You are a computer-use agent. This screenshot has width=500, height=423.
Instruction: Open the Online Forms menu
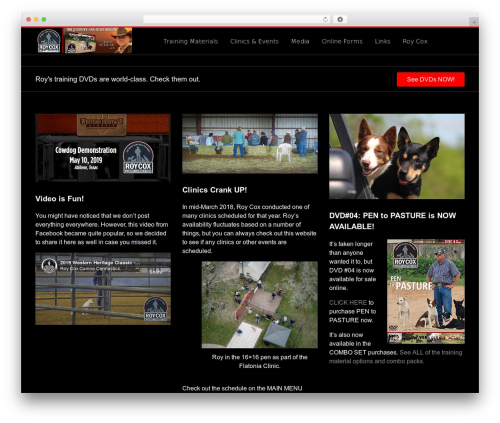point(342,41)
